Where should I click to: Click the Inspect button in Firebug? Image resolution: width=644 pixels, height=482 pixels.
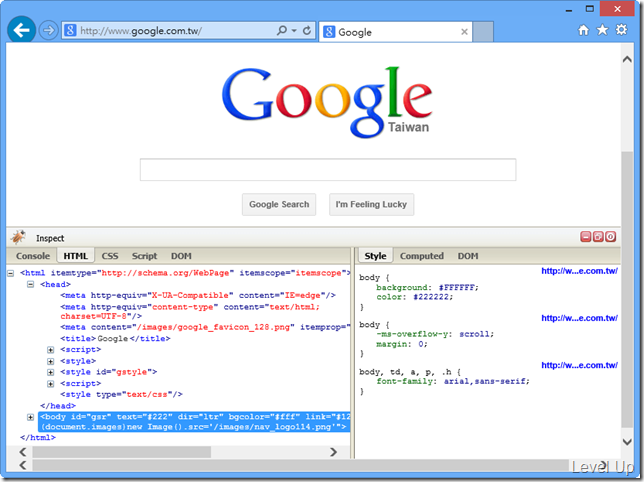point(50,238)
